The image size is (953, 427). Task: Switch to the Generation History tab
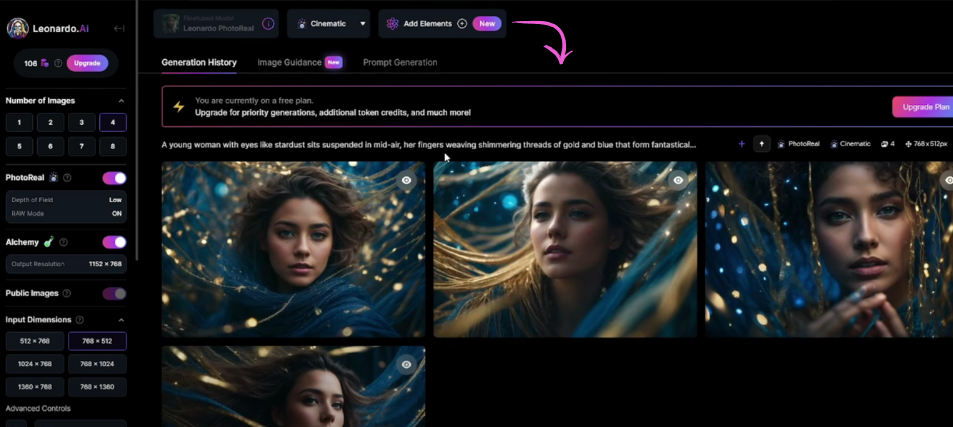[199, 63]
